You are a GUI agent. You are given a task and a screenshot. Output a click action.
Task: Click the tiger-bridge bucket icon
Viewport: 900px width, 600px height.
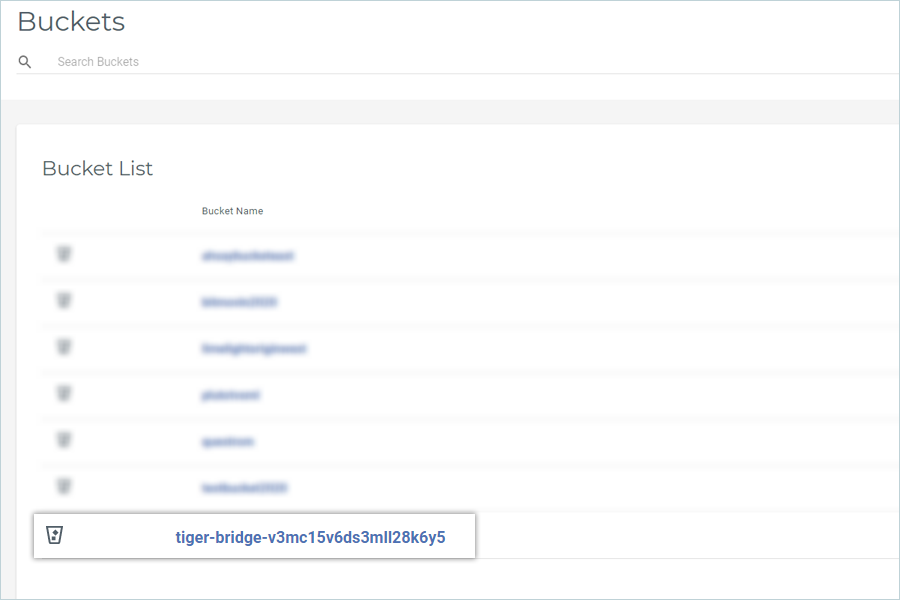[x=55, y=537]
